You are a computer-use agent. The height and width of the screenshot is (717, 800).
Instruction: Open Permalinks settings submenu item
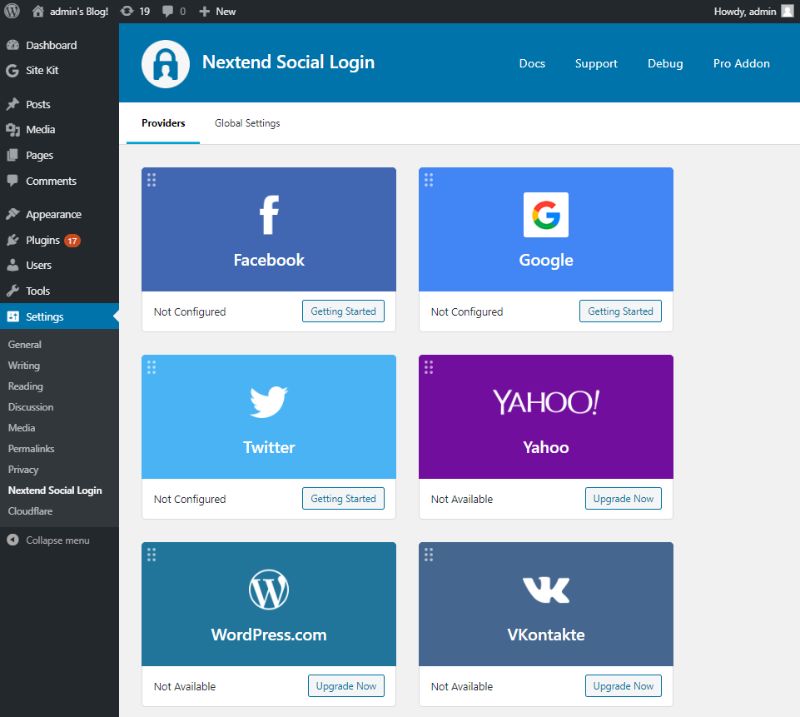tap(31, 449)
